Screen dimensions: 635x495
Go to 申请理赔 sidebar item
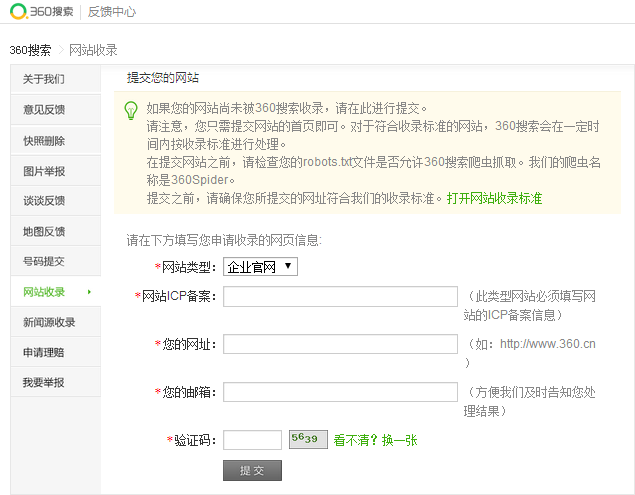[55, 352]
